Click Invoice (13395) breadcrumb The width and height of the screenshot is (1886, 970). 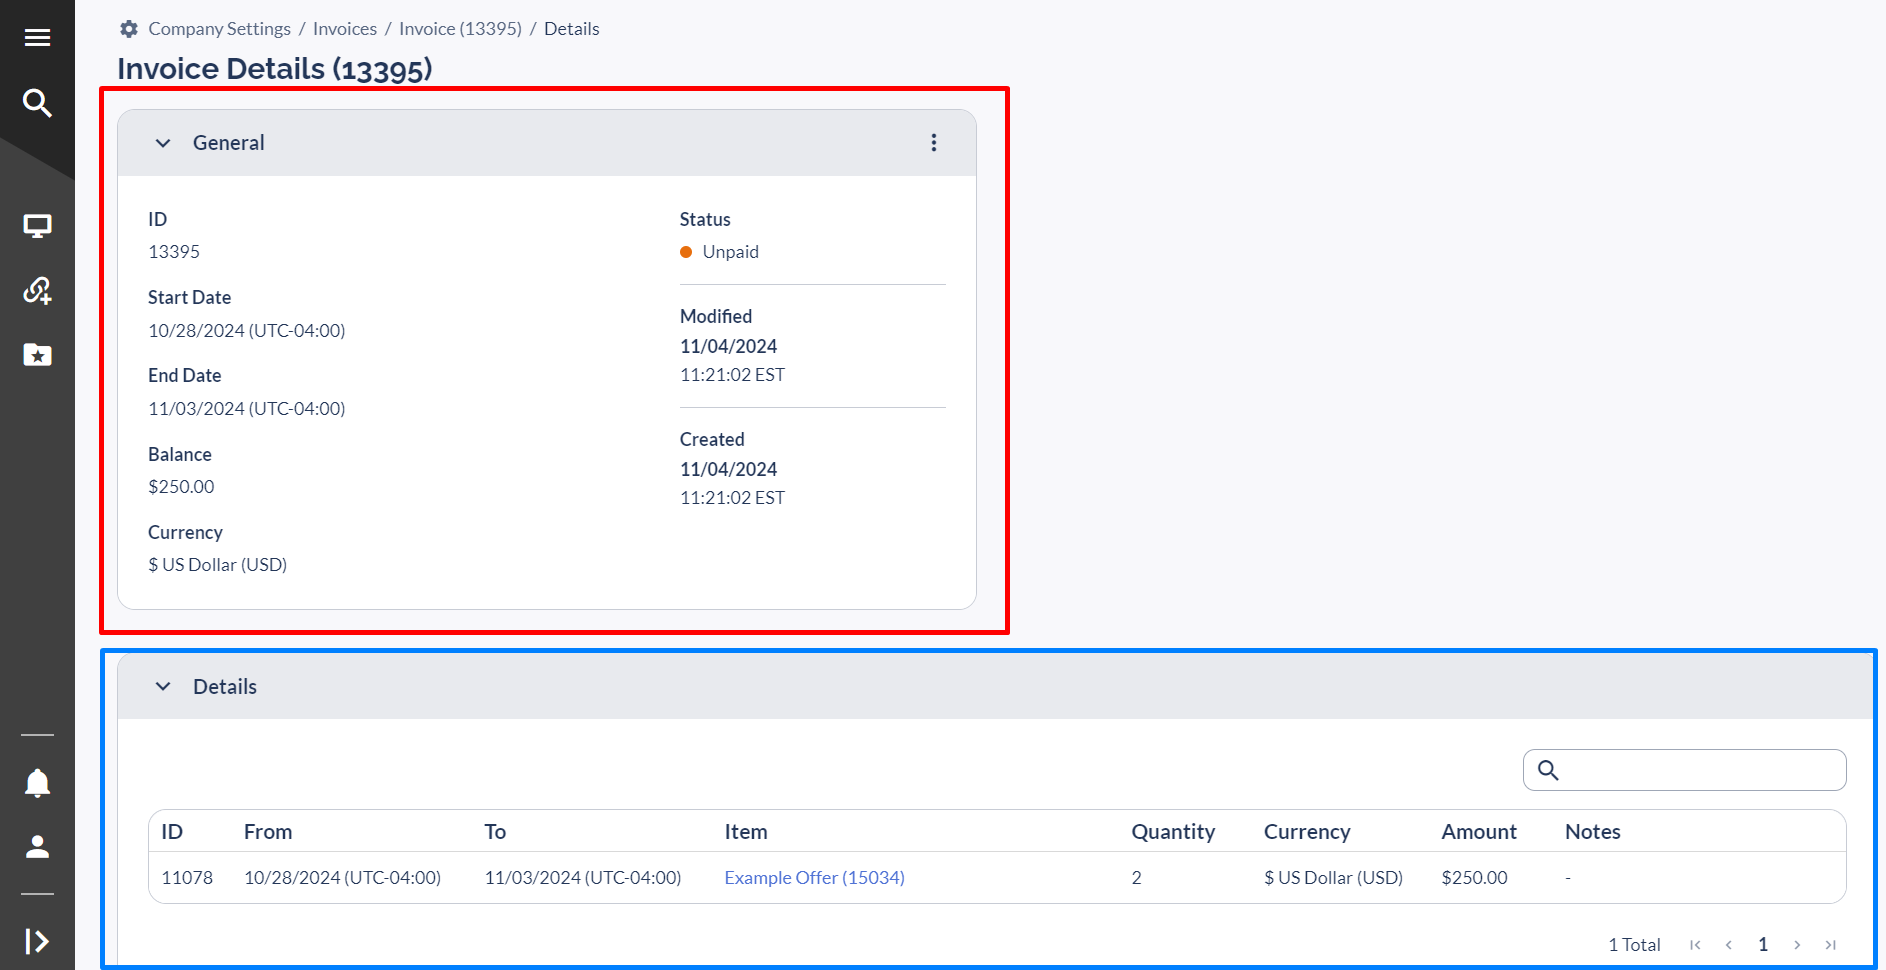(460, 29)
